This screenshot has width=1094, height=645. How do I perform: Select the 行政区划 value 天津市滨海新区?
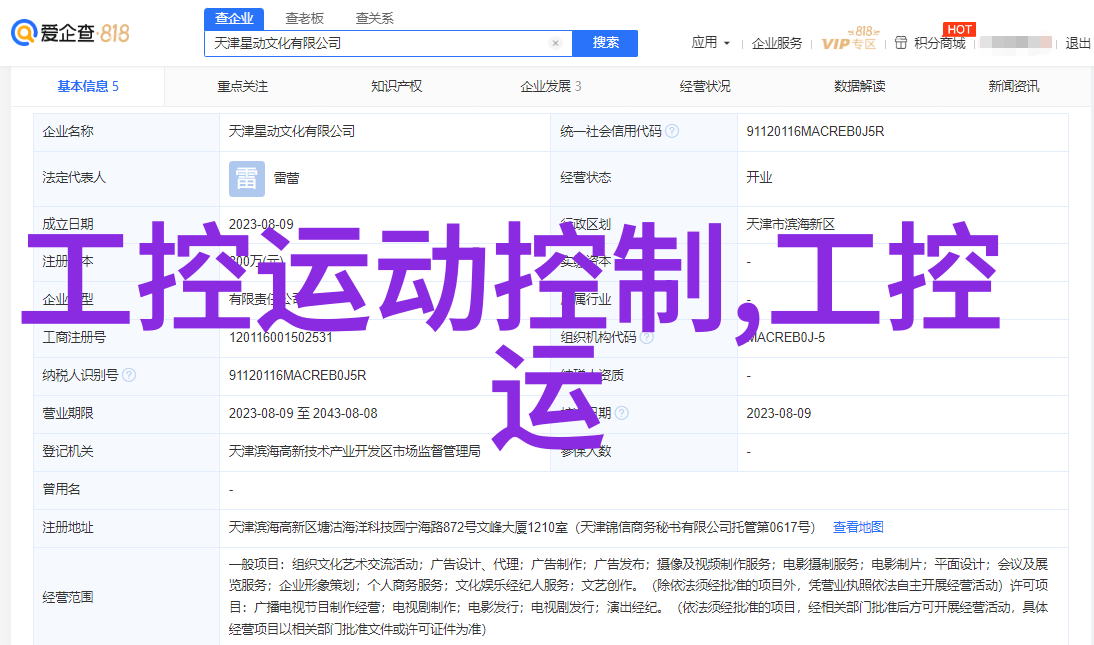tap(790, 224)
